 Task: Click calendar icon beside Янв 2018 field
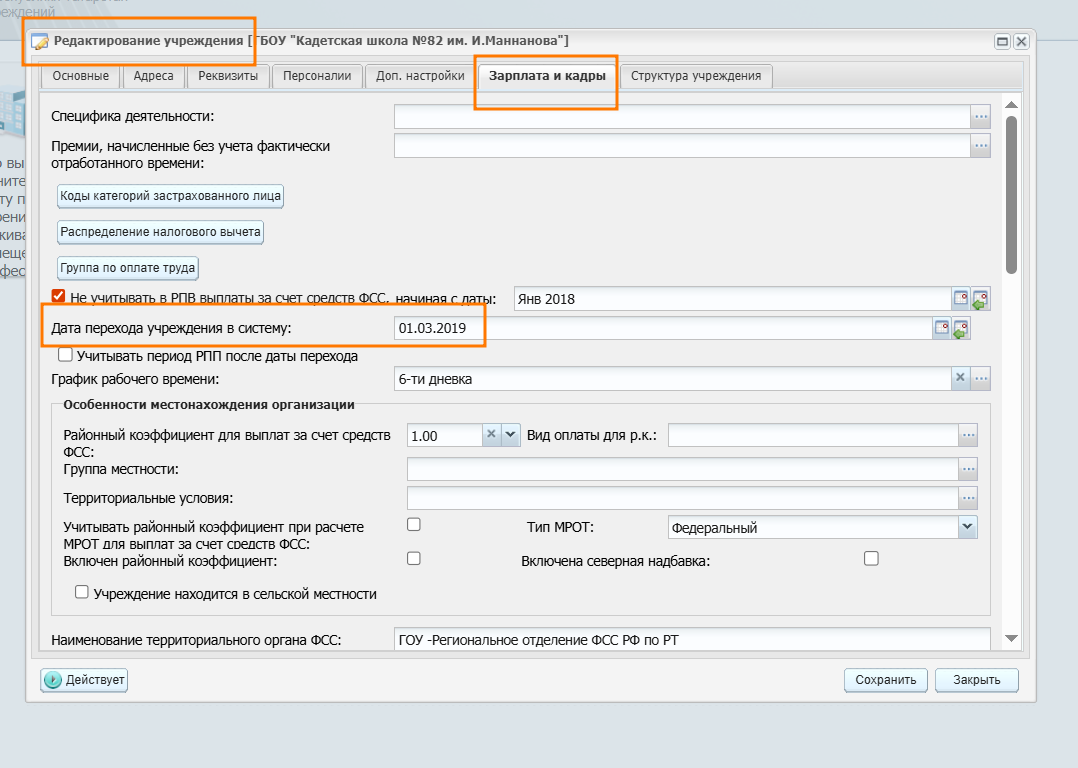tap(960, 298)
